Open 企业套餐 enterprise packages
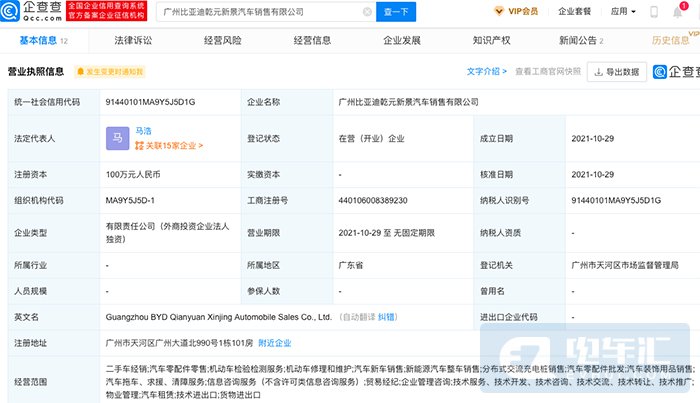 [575, 11]
